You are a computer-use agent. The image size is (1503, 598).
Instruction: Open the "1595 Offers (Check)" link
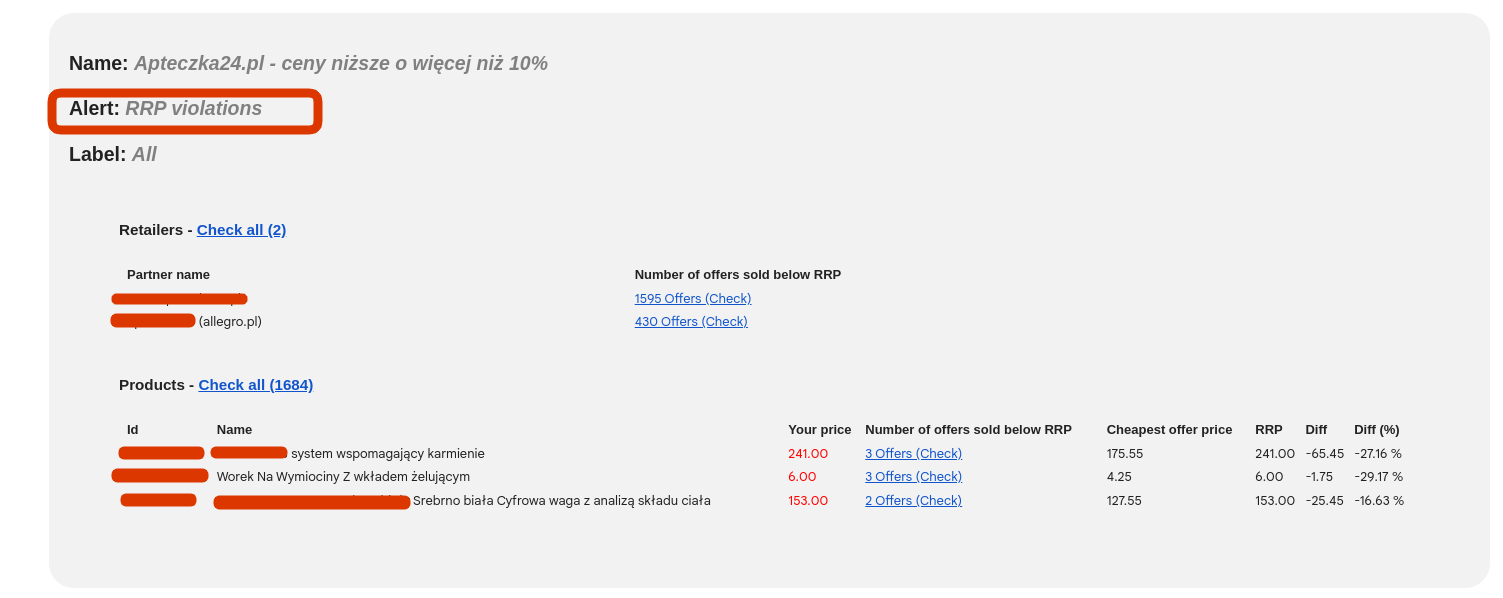[693, 299]
